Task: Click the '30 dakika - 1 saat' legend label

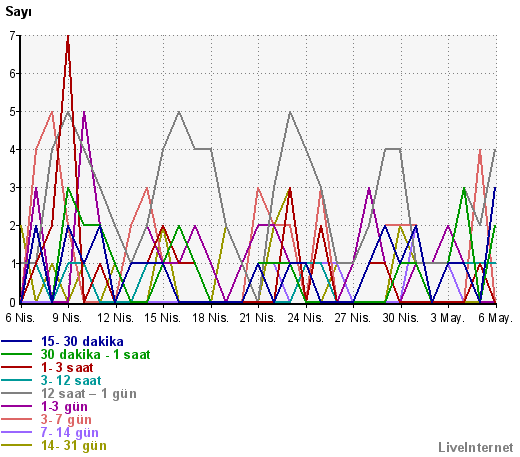Action: [x=95, y=355]
